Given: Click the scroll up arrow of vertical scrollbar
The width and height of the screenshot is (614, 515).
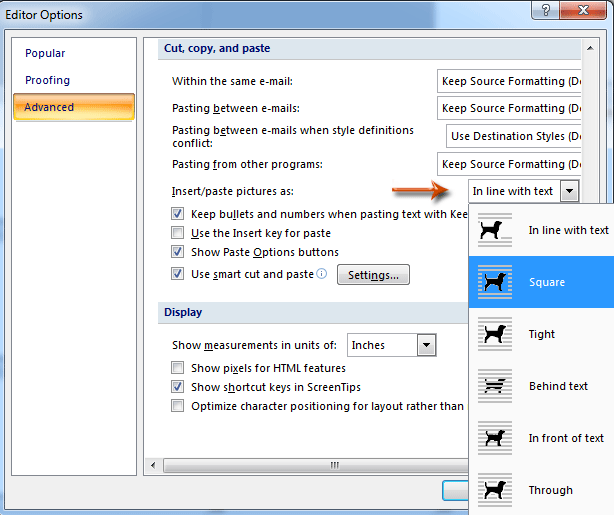Looking at the screenshot, I should pyautogui.click(x=590, y=49).
